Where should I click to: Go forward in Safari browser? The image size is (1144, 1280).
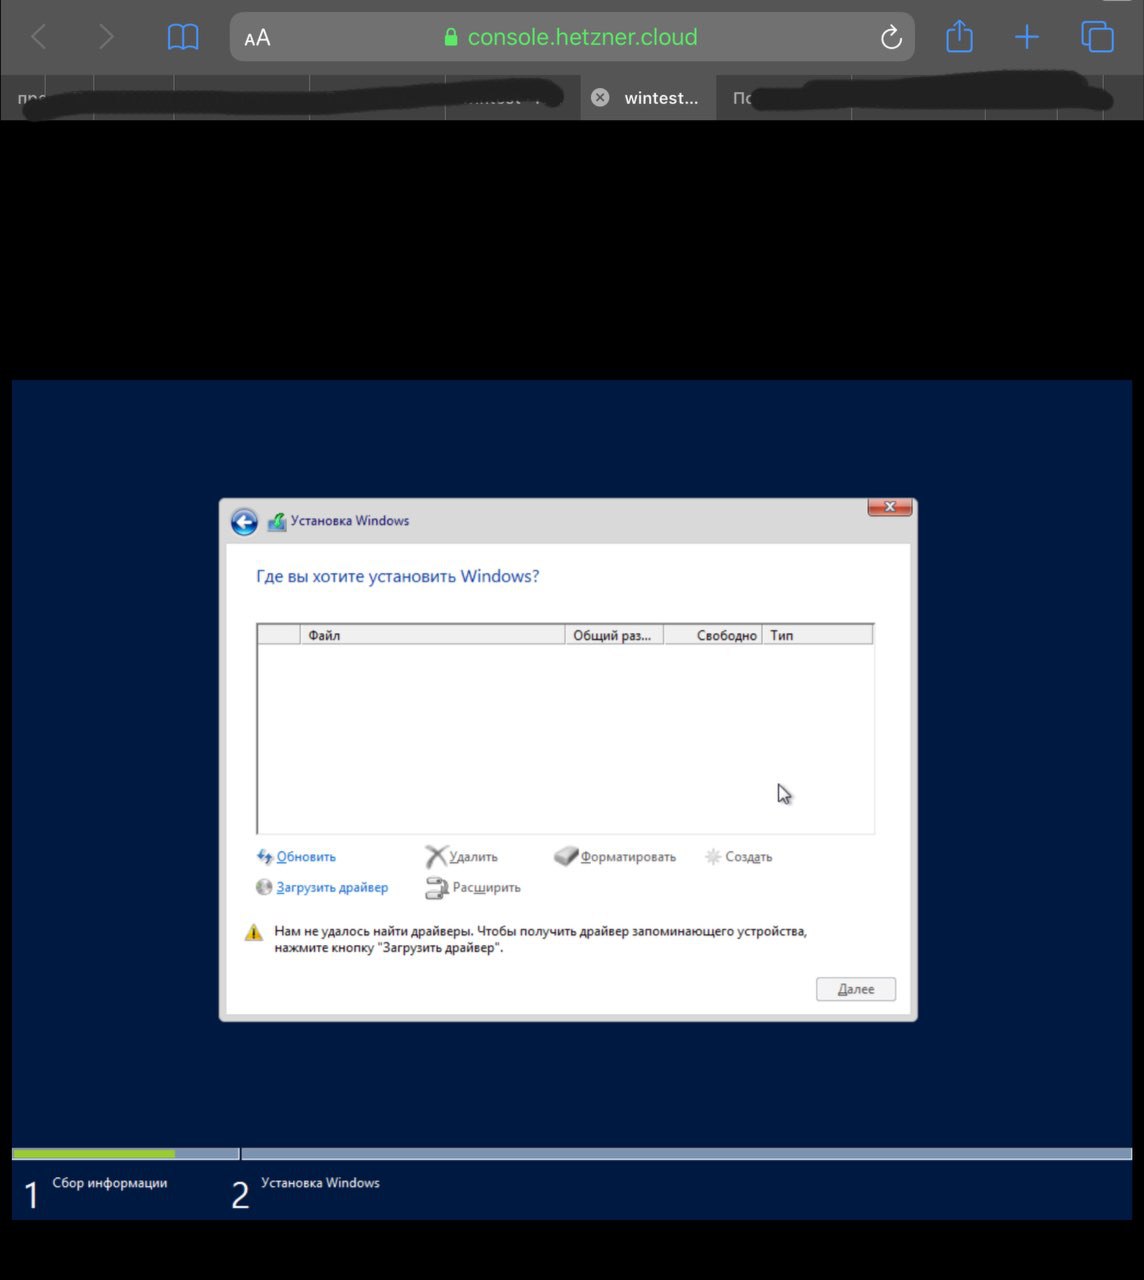click(x=106, y=38)
